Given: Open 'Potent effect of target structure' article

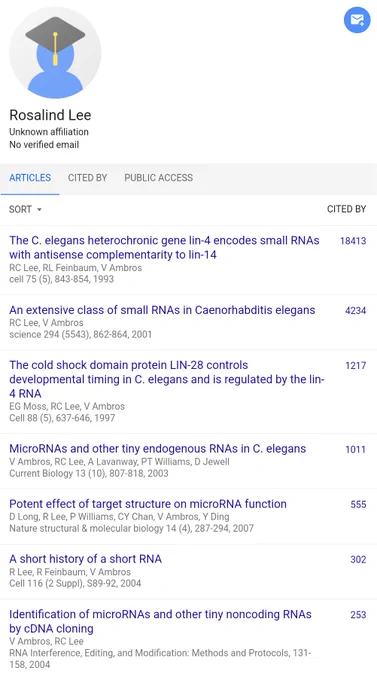Looking at the screenshot, I should point(148,504).
